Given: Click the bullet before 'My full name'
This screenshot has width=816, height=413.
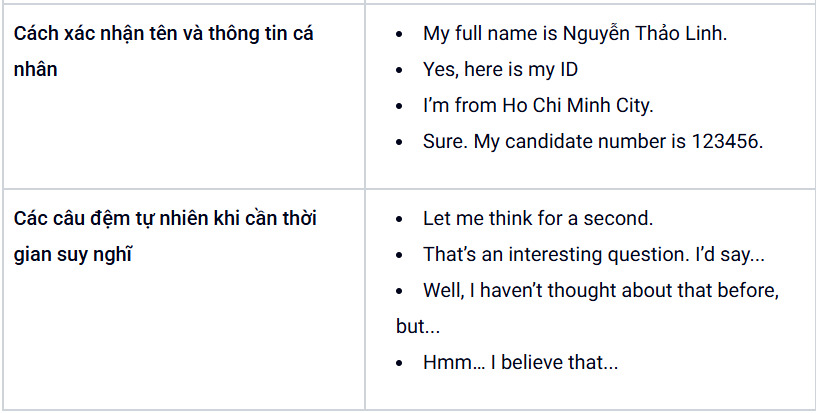Looking at the screenshot, I should (x=399, y=34).
